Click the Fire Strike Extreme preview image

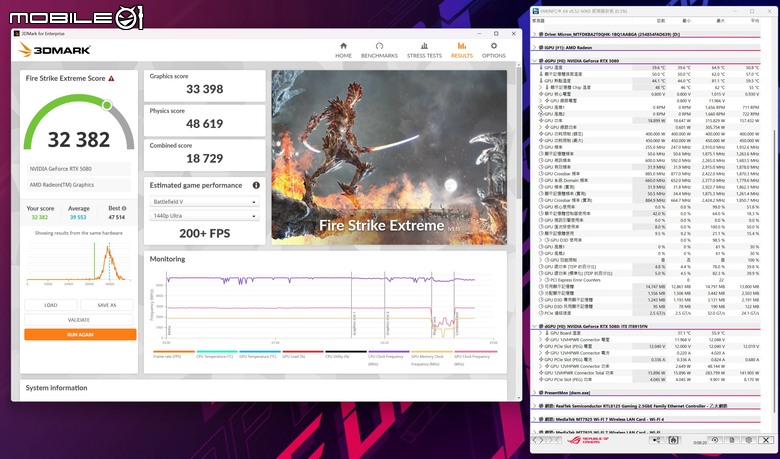[390, 157]
